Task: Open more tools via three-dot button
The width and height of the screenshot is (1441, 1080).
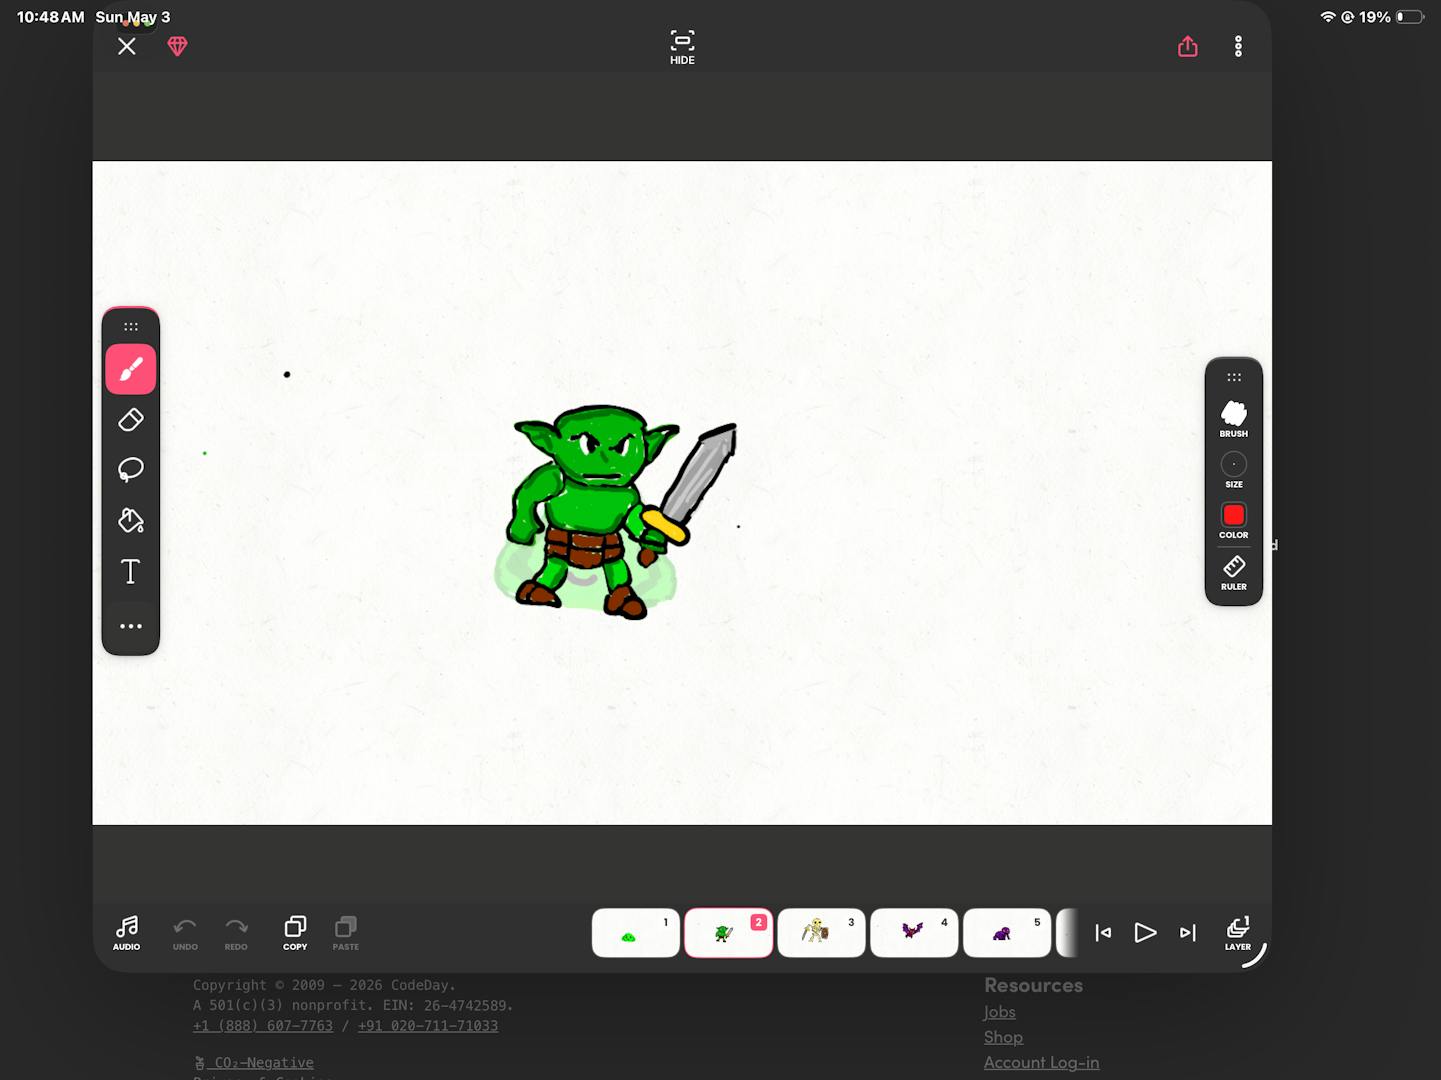Action: tap(131, 626)
